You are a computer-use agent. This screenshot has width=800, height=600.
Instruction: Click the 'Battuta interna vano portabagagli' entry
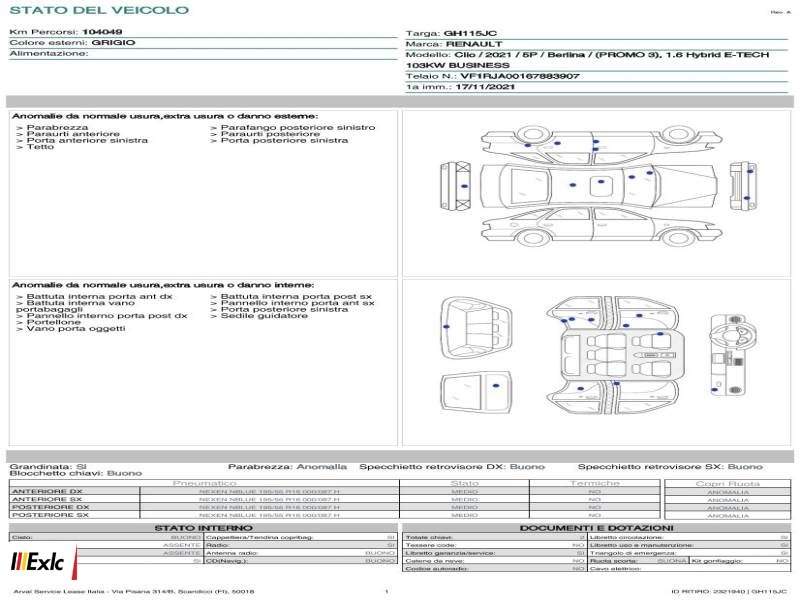point(76,306)
